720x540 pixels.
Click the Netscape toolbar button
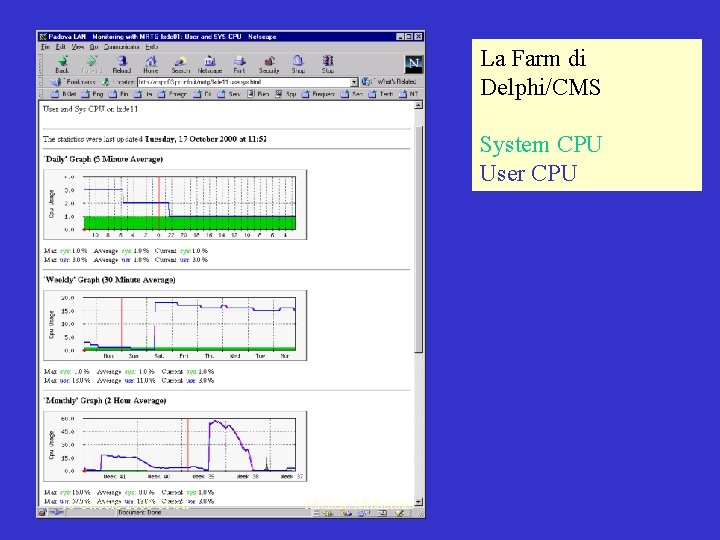(x=210, y=64)
